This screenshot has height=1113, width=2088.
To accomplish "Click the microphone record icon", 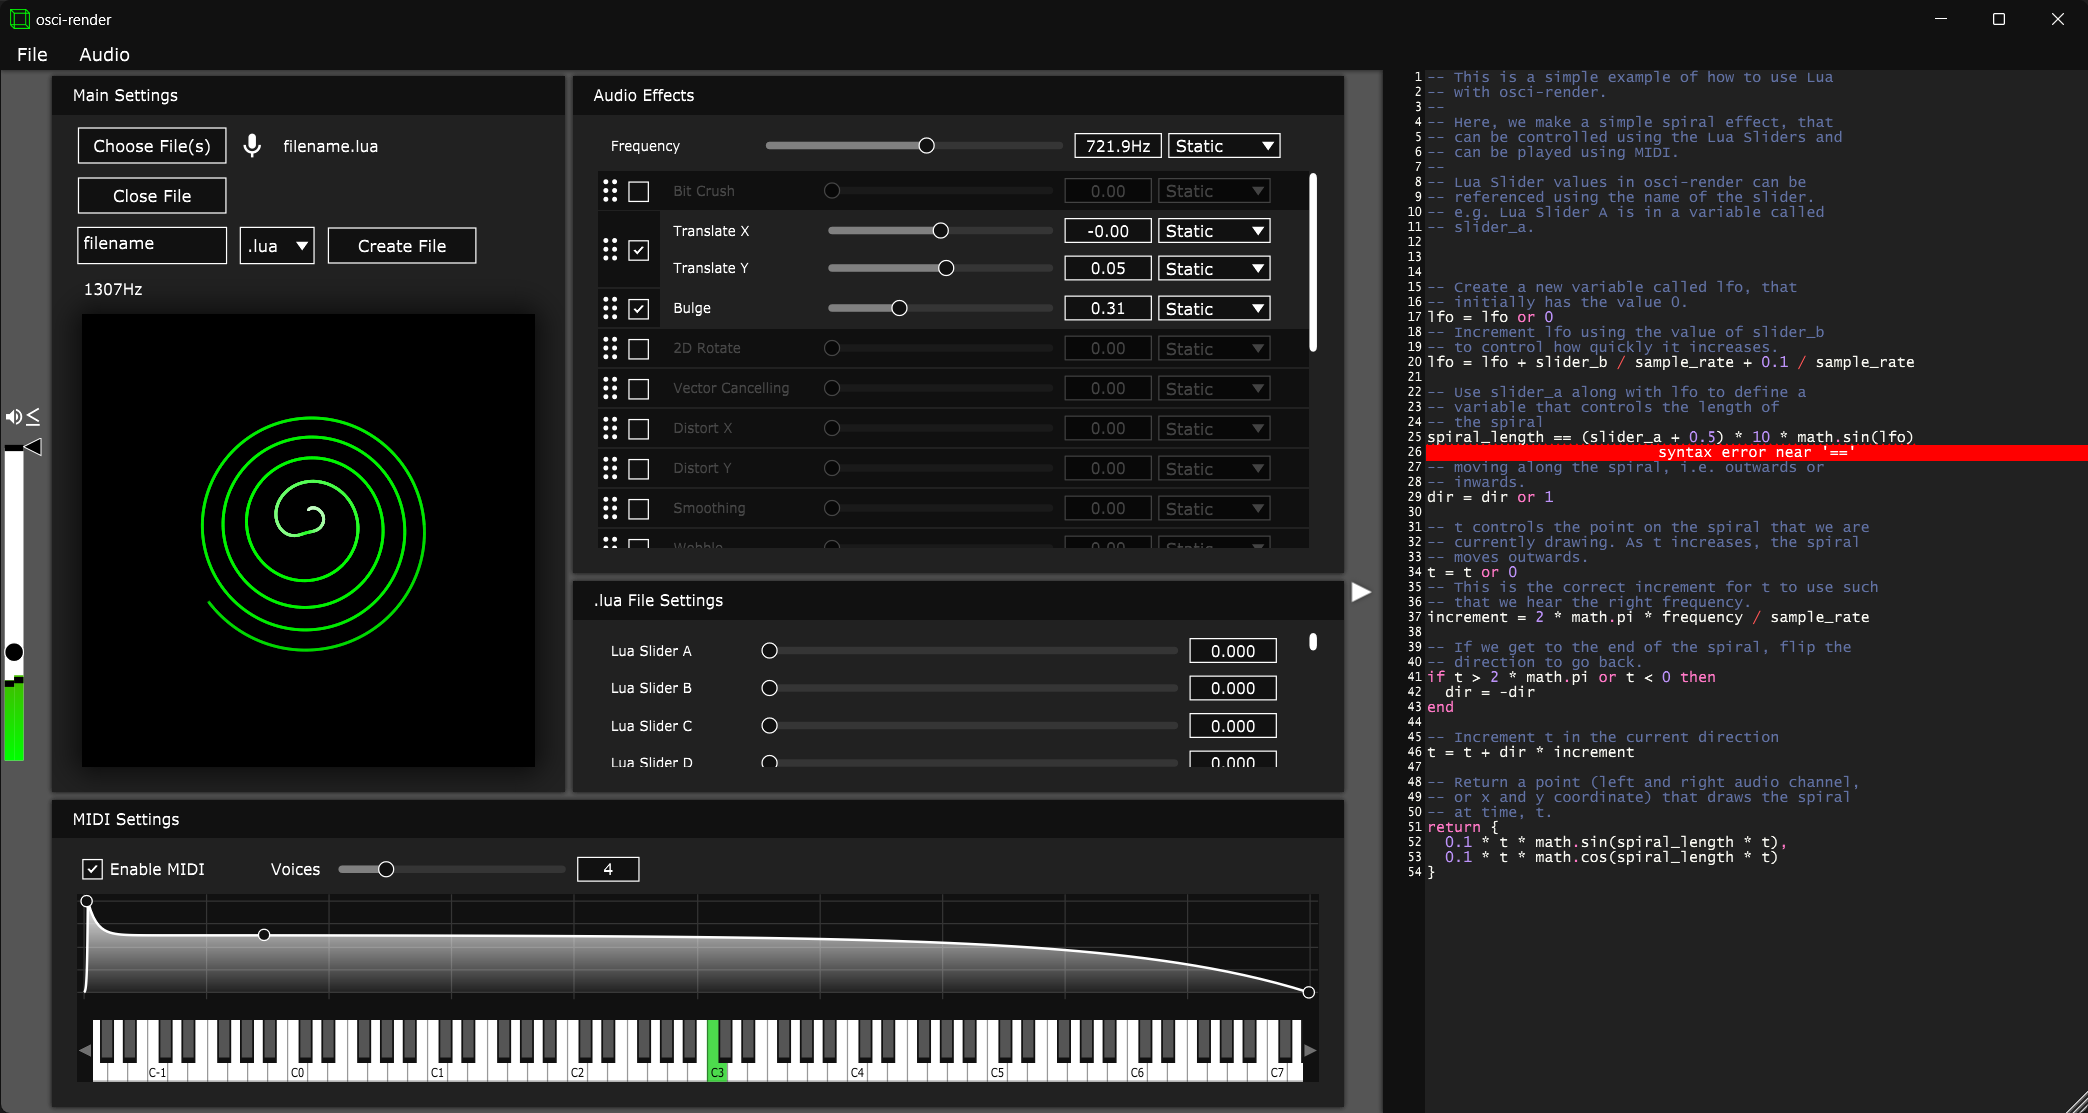I will tap(253, 146).
